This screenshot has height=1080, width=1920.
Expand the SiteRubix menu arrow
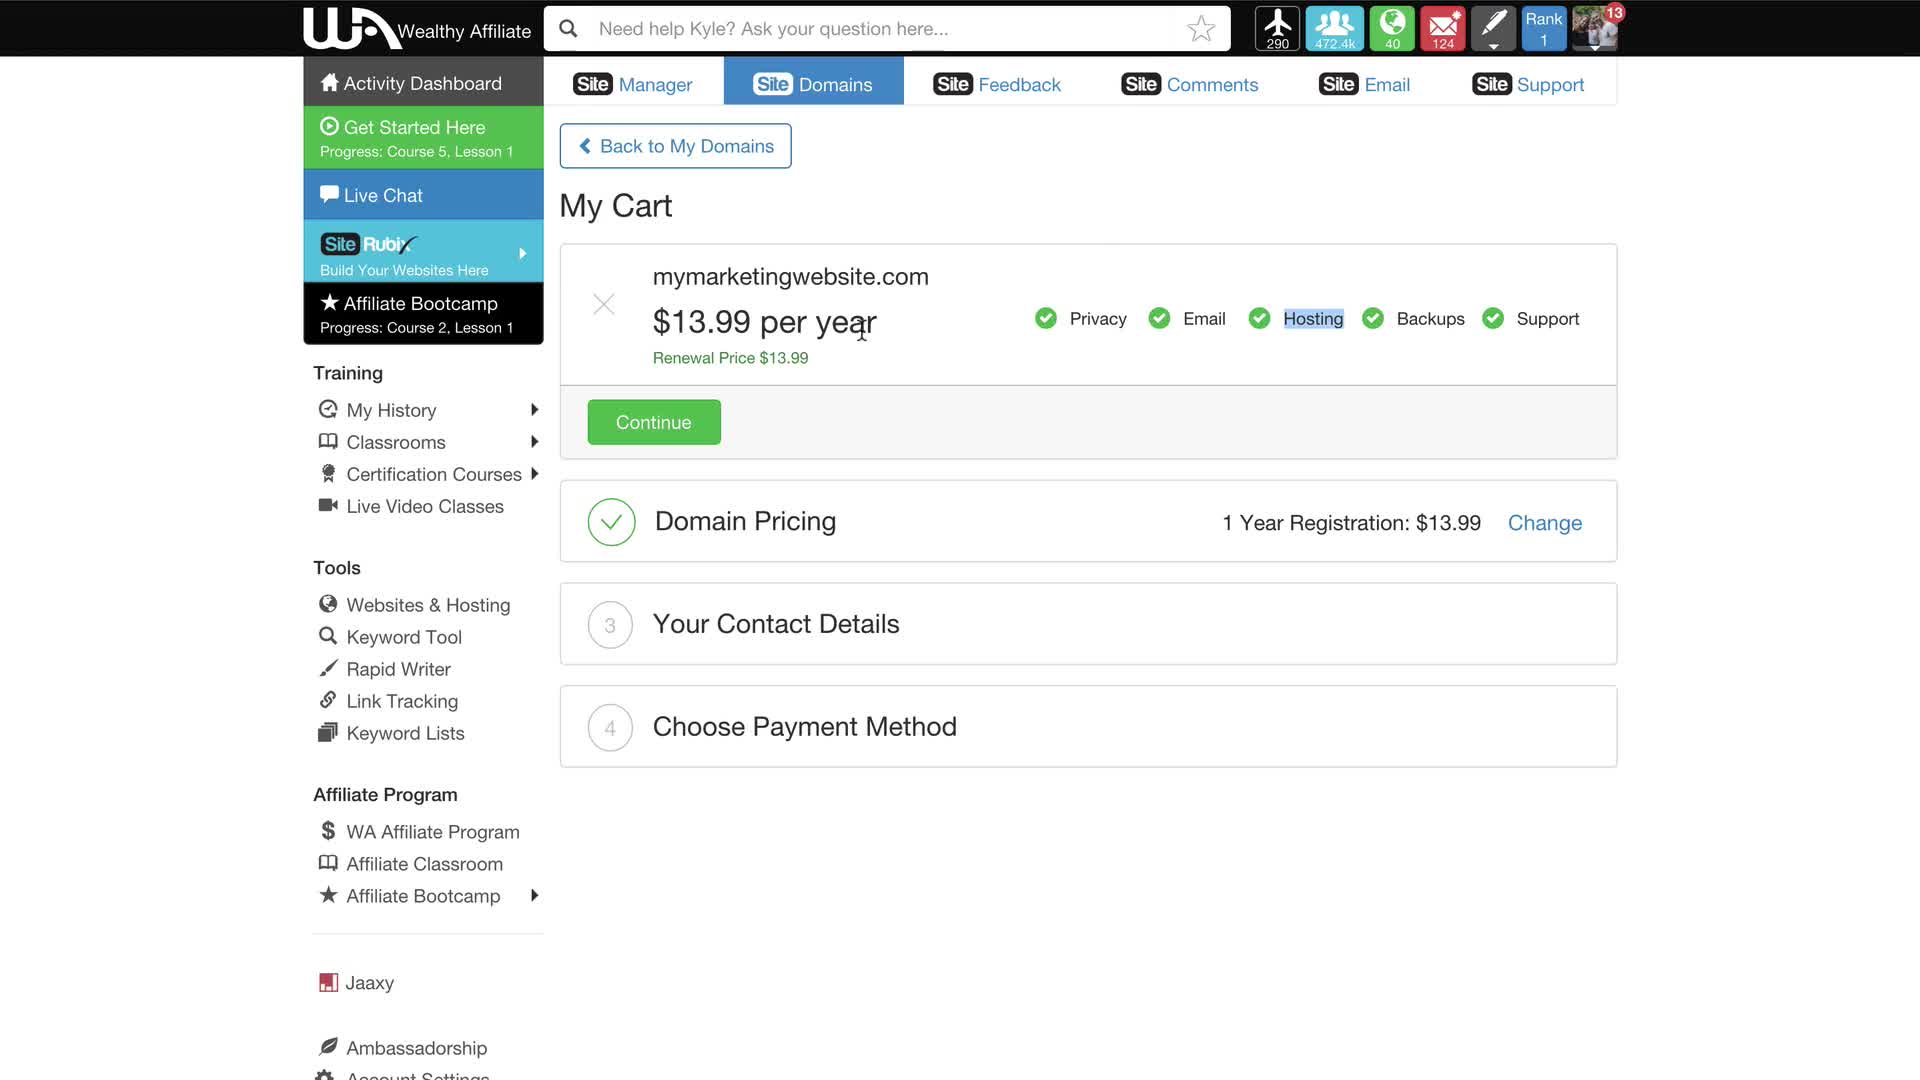coord(522,254)
